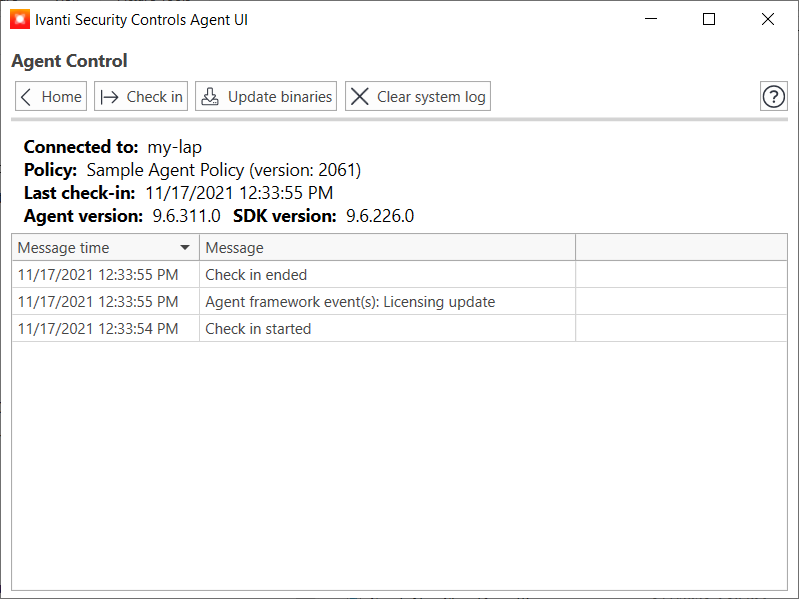Viewport: 799px width, 599px height.
Task: Open help with the question mark icon
Action: (x=774, y=96)
